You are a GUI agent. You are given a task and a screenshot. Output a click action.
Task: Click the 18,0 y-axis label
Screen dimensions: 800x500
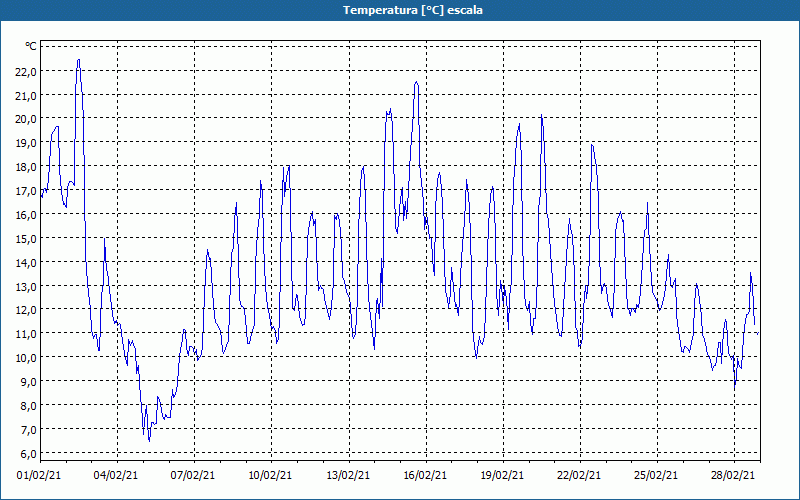pos(26,167)
